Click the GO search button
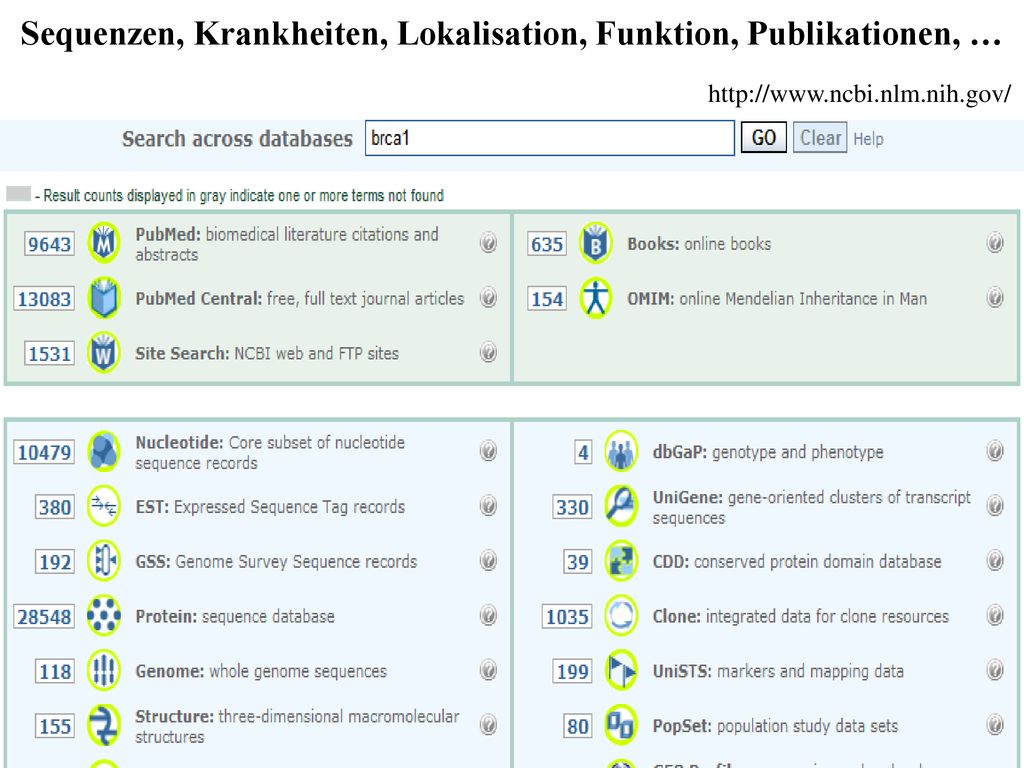This screenshot has height=768, width=1024. [x=763, y=138]
